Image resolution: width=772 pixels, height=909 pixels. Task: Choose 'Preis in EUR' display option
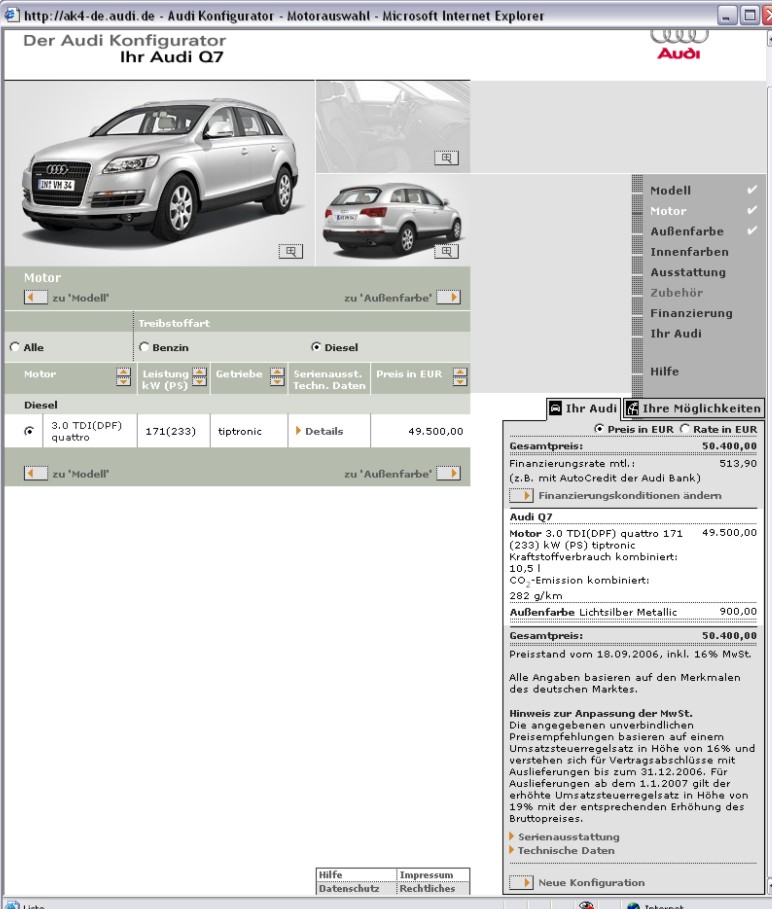pyautogui.click(x=599, y=428)
